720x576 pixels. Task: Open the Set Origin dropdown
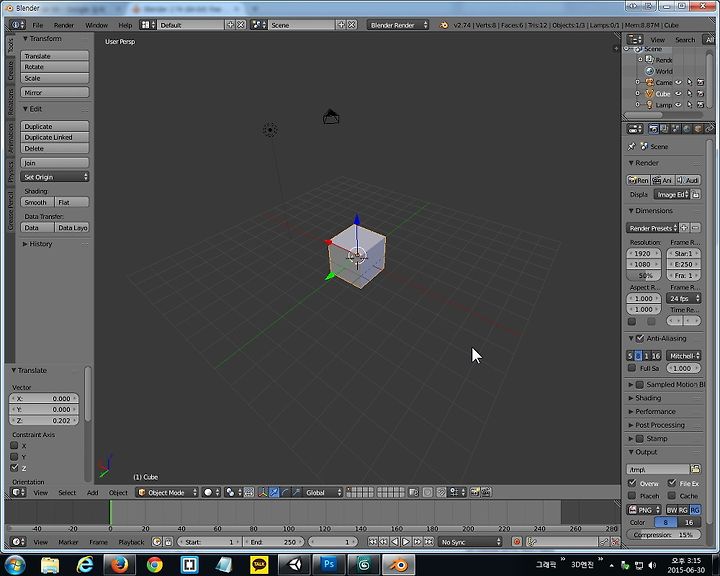(55, 177)
